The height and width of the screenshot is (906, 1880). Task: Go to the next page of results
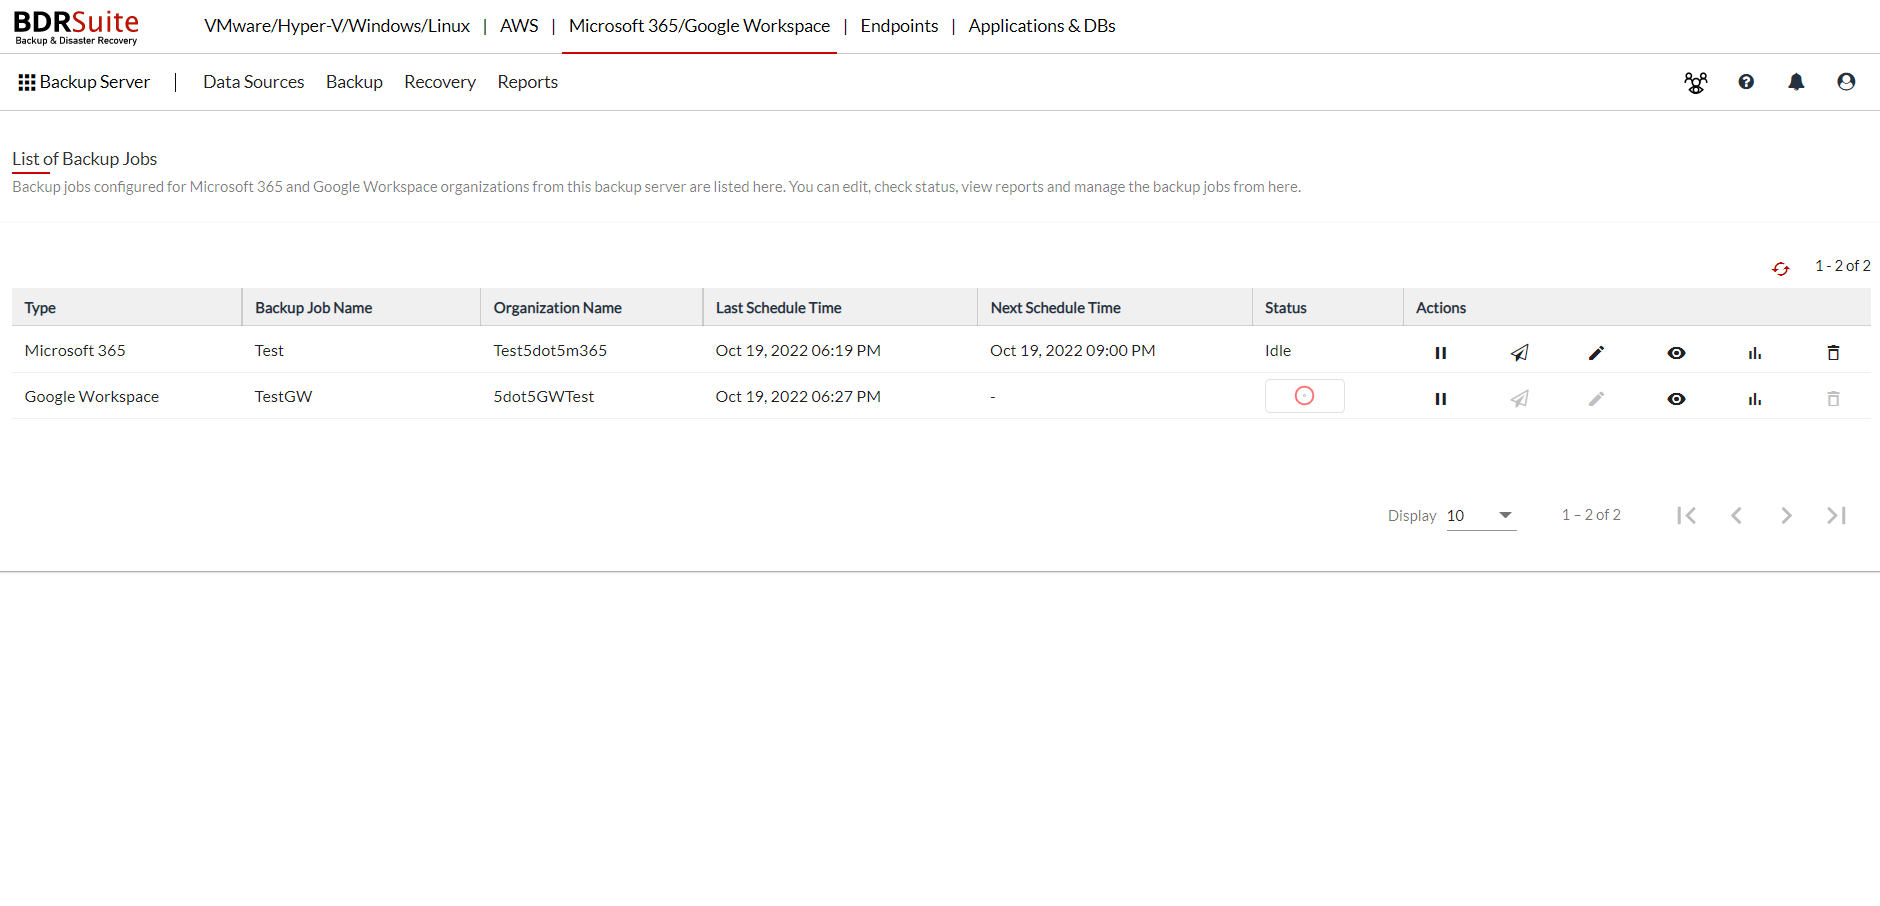click(1786, 515)
